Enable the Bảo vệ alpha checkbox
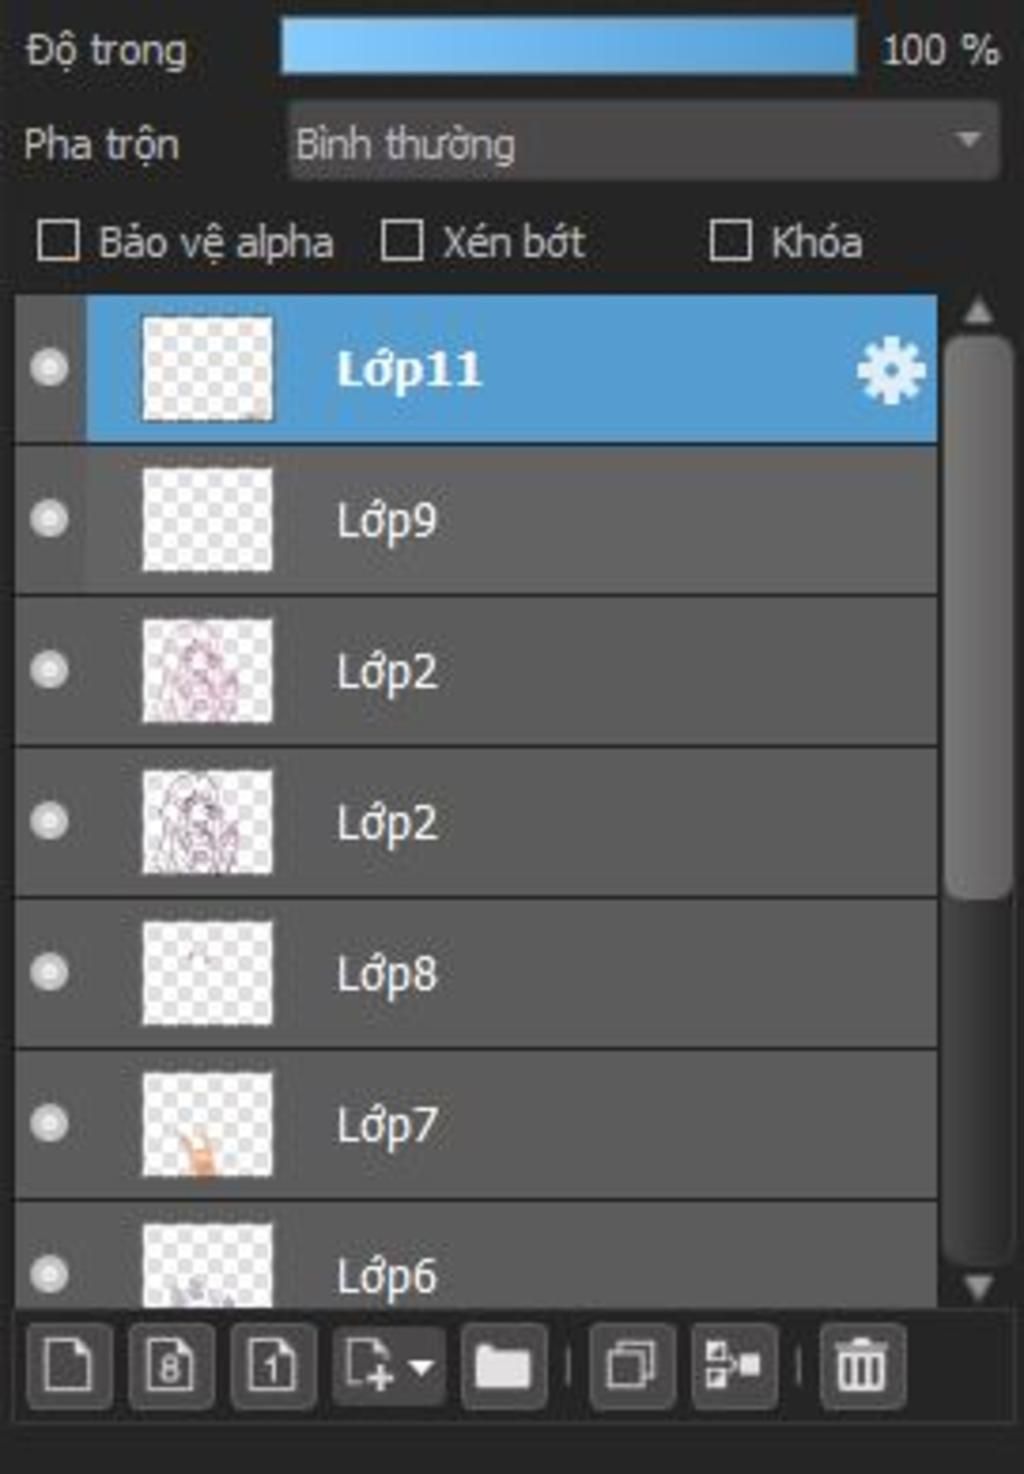This screenshot has height=1474, width=1024. point(58,241)
